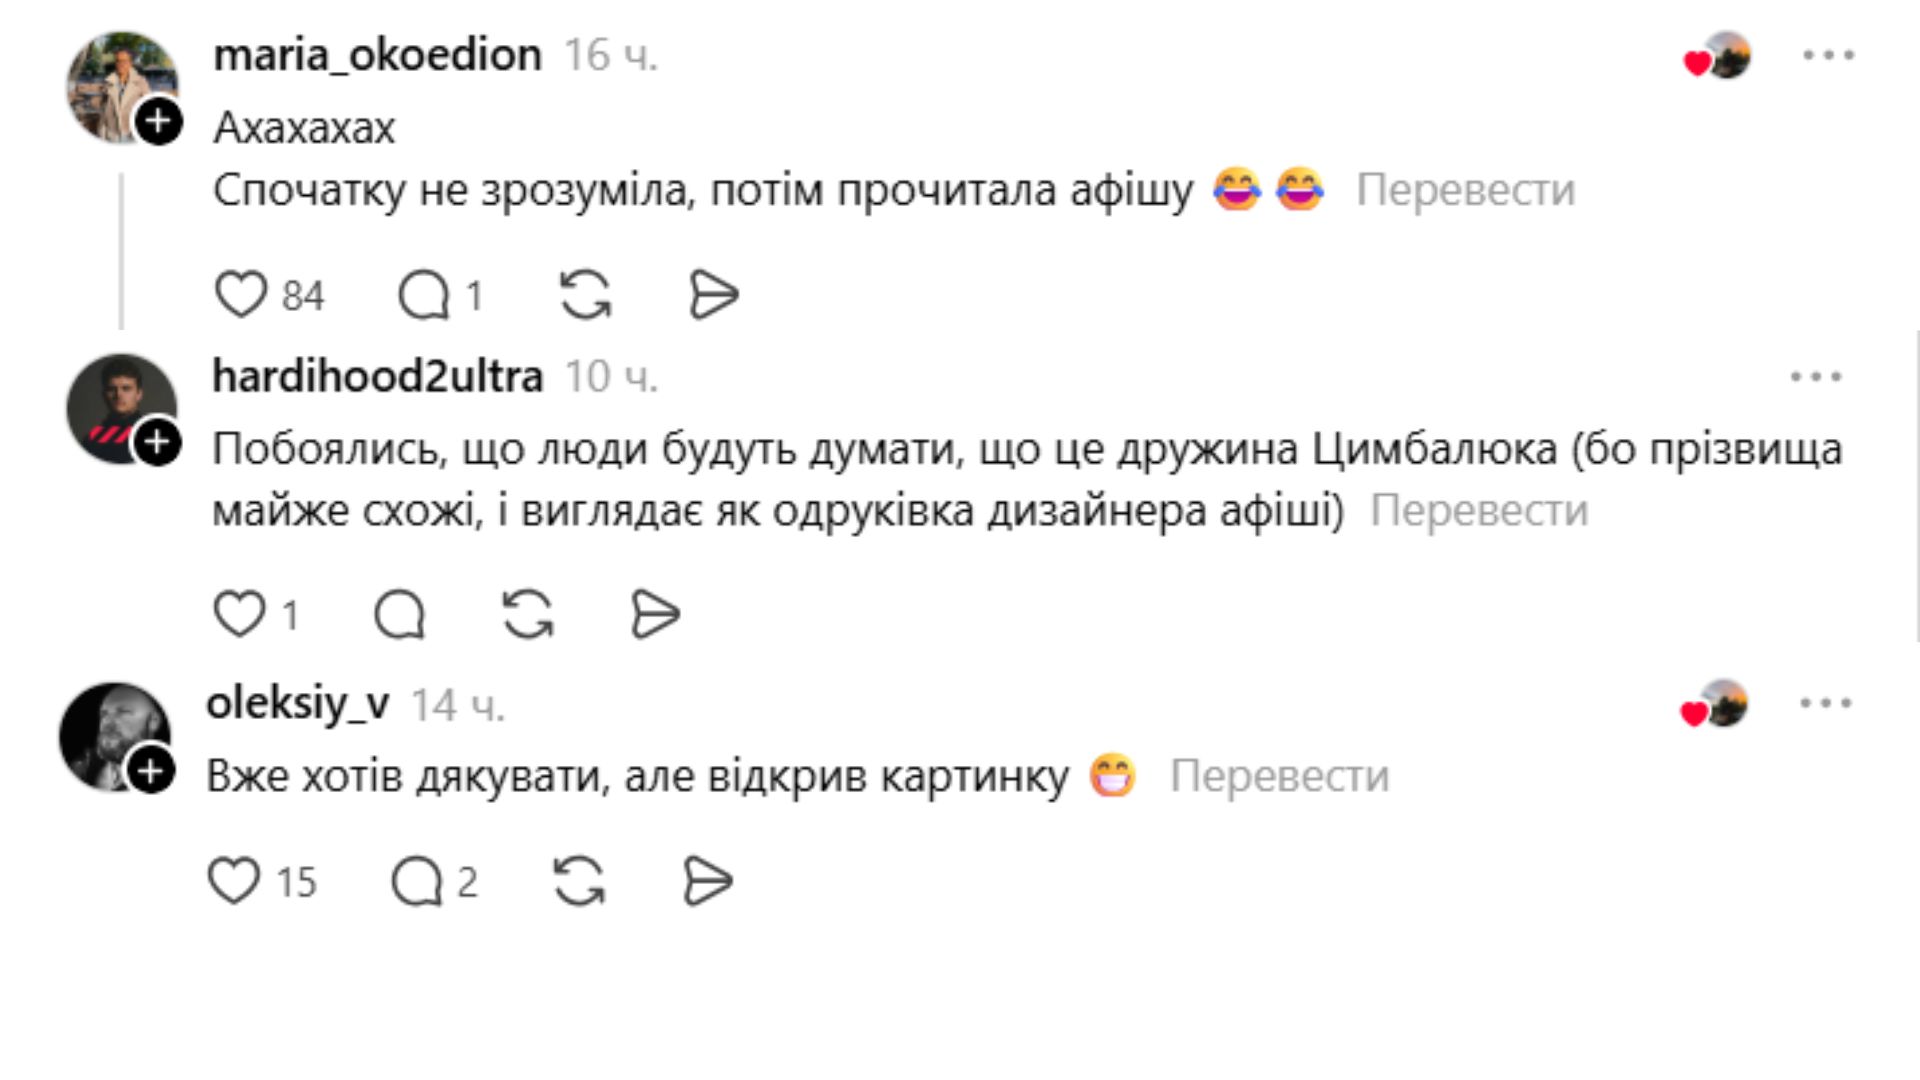Like maria_okoedion's comment with 84 likes
Screen dimensions: 1920x1080
[x=241, y=295]
